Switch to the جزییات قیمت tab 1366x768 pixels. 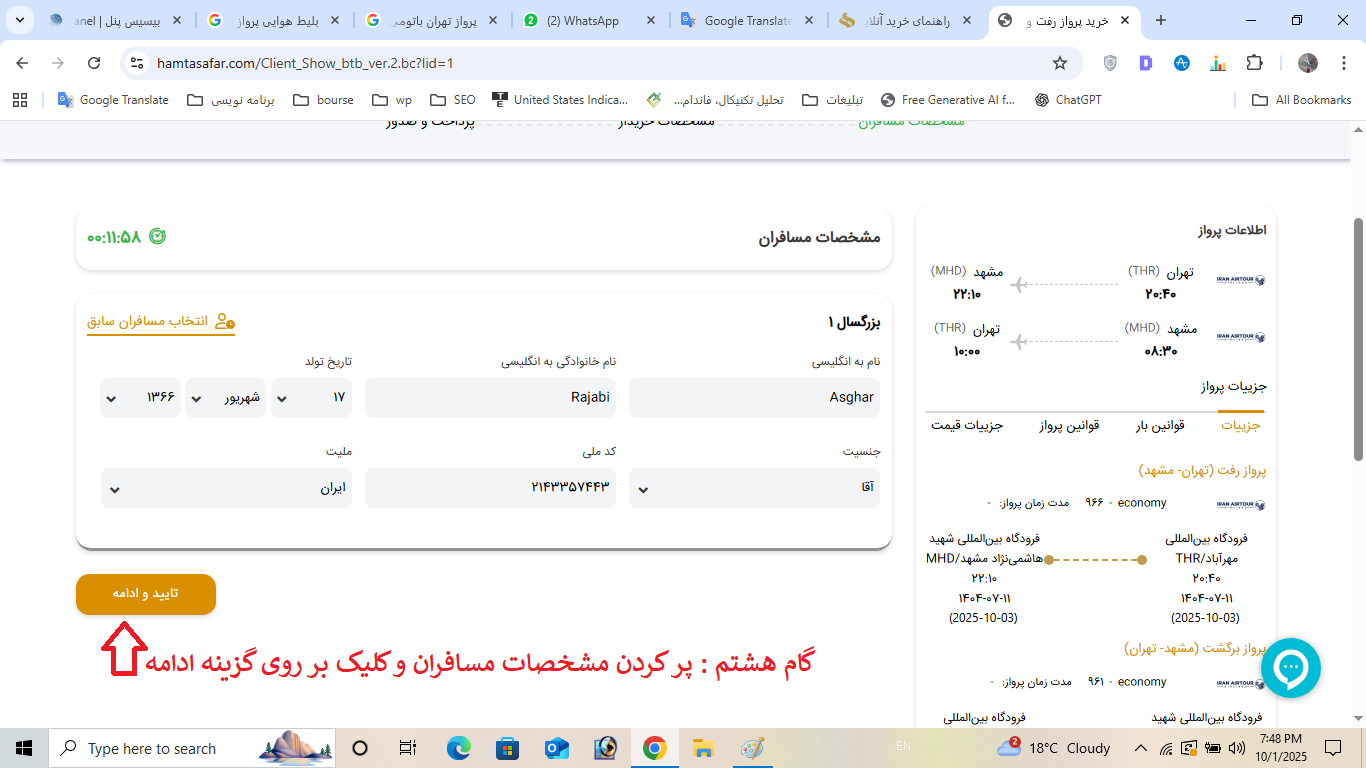tap(967, 425)
